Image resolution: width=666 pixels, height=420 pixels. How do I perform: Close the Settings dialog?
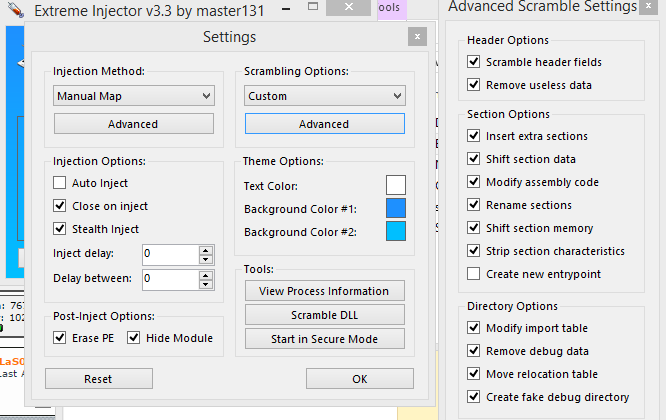pos(417,37)
